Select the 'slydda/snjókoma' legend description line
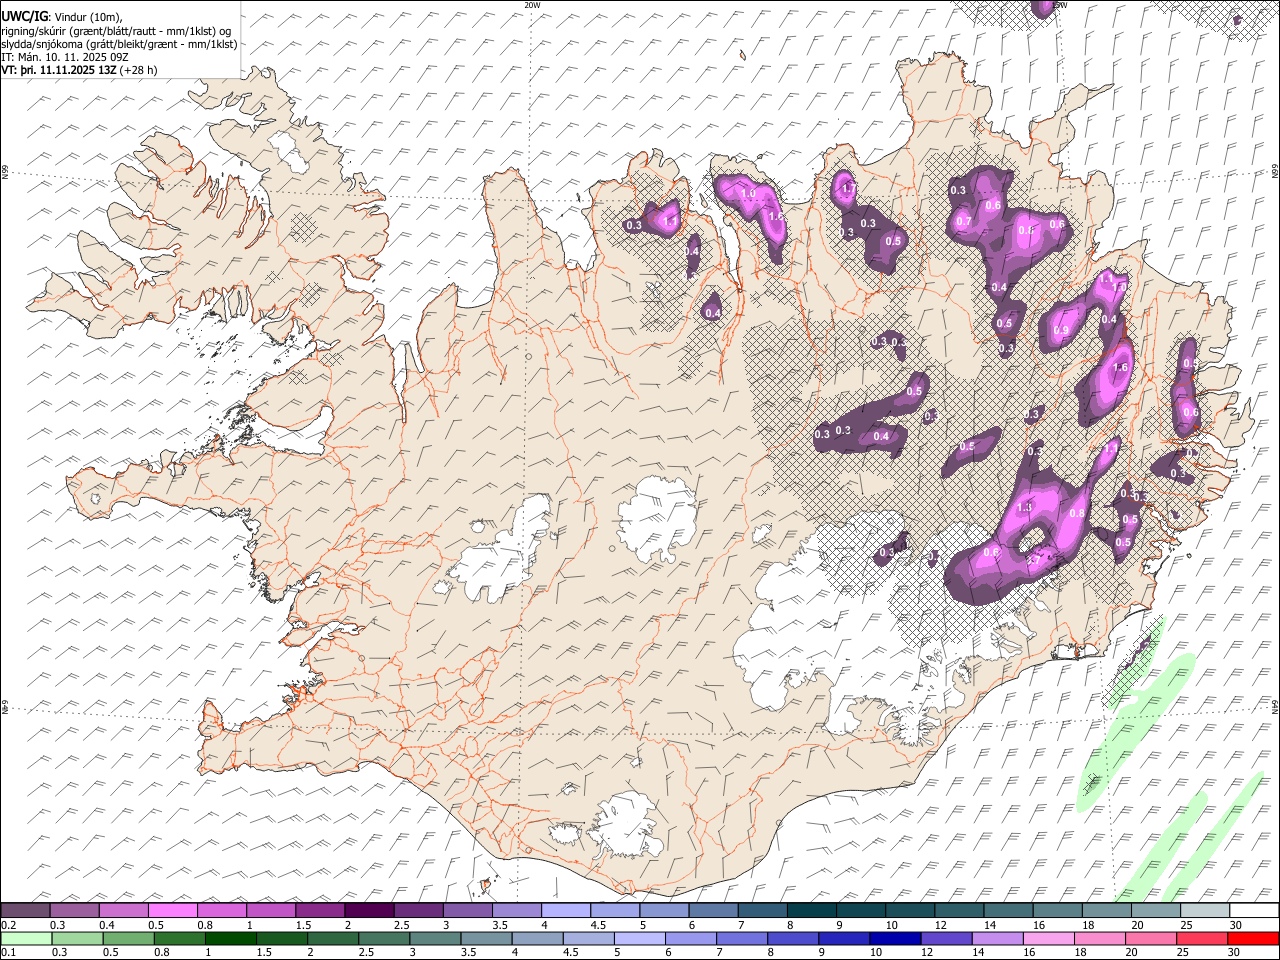This screenshot has width=1280, height=960. 120,44
